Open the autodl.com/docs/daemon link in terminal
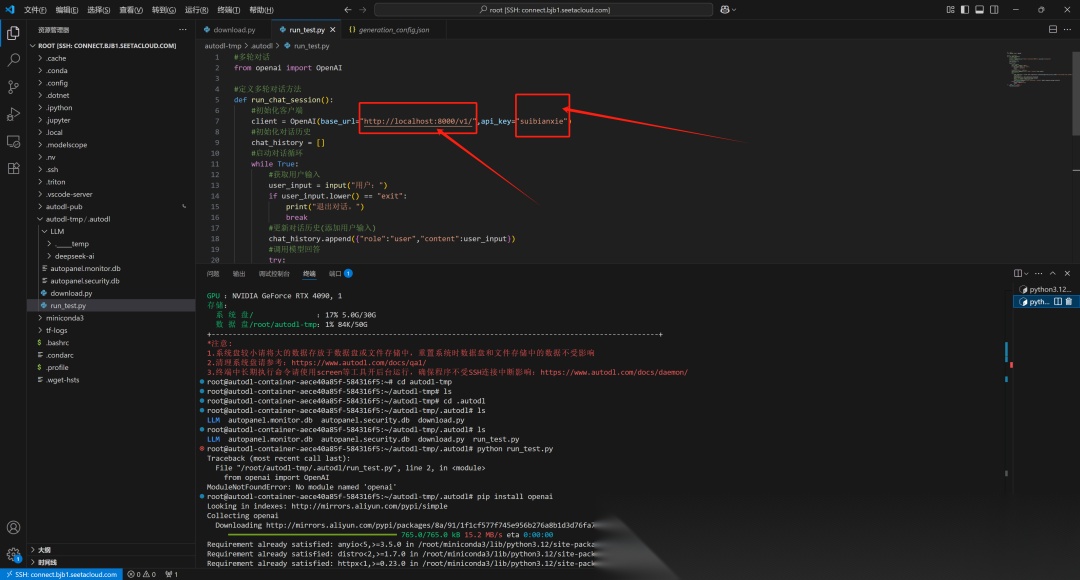 point(614,372)
